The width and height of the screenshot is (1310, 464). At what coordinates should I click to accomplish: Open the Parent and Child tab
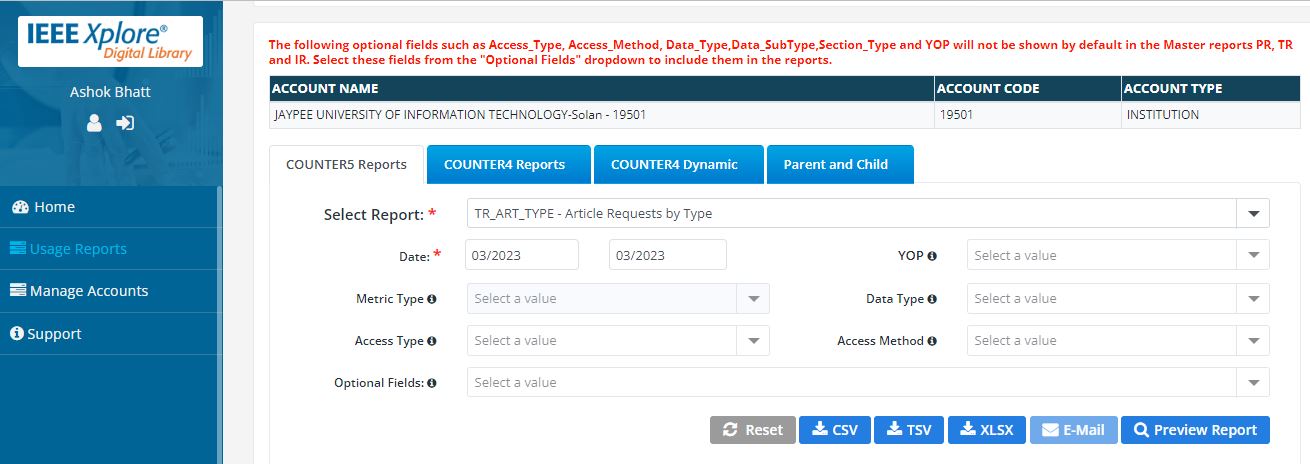[x=835, y=165]
